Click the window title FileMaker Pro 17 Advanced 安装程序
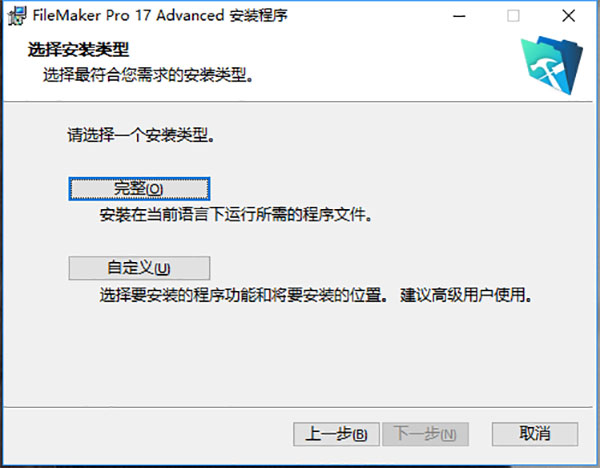Viewport: 600px width, 468px height. pos(160,16)
